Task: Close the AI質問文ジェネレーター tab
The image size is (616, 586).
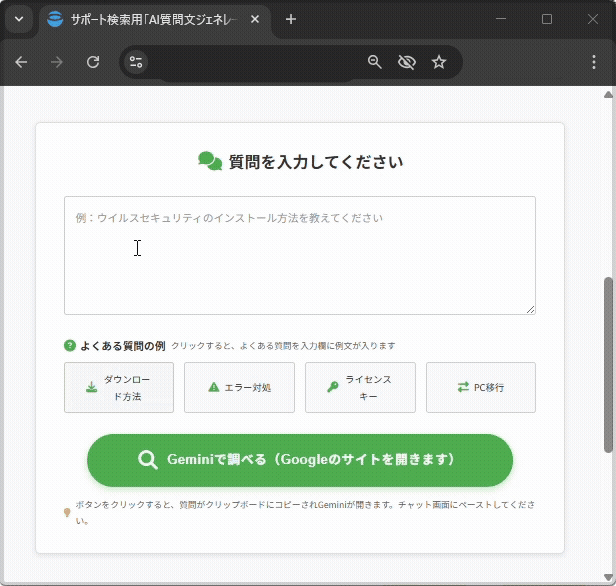Action: [x=255, y=19]
